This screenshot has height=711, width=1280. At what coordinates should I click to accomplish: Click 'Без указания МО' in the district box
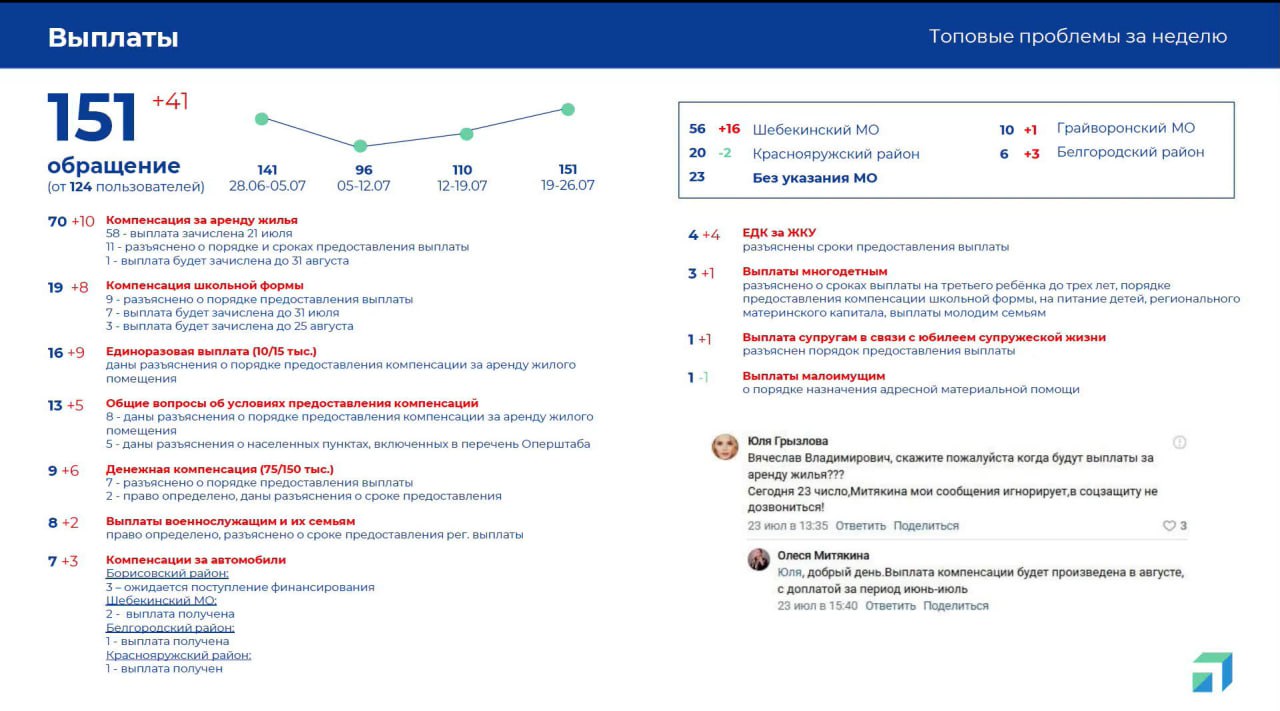814,178
